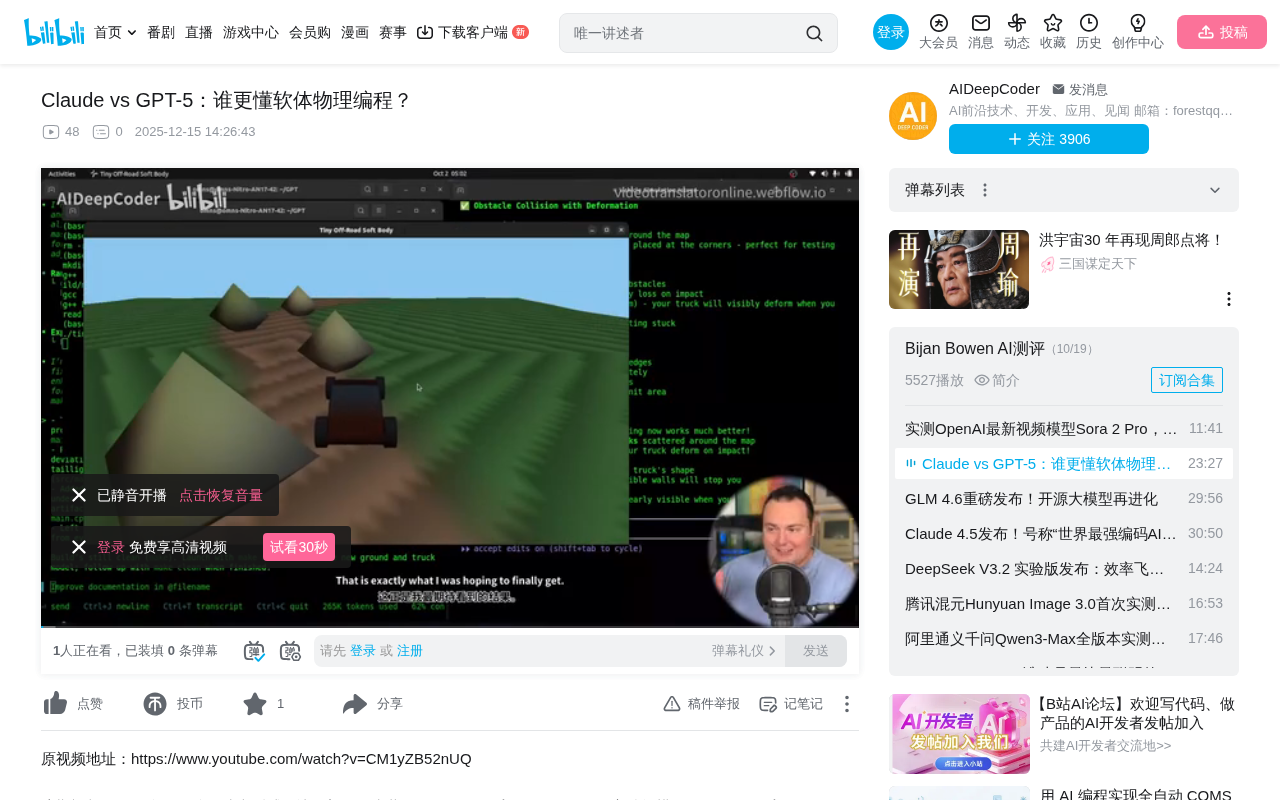Share video with 分享 arrow icon
The image size is (1280, 800).
355,704
